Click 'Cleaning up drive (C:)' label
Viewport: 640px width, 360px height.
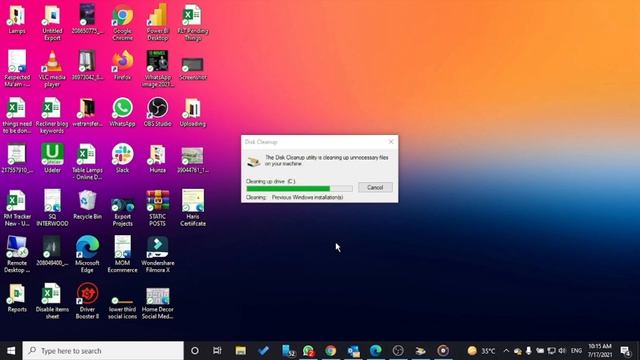[x=270, y=181]
